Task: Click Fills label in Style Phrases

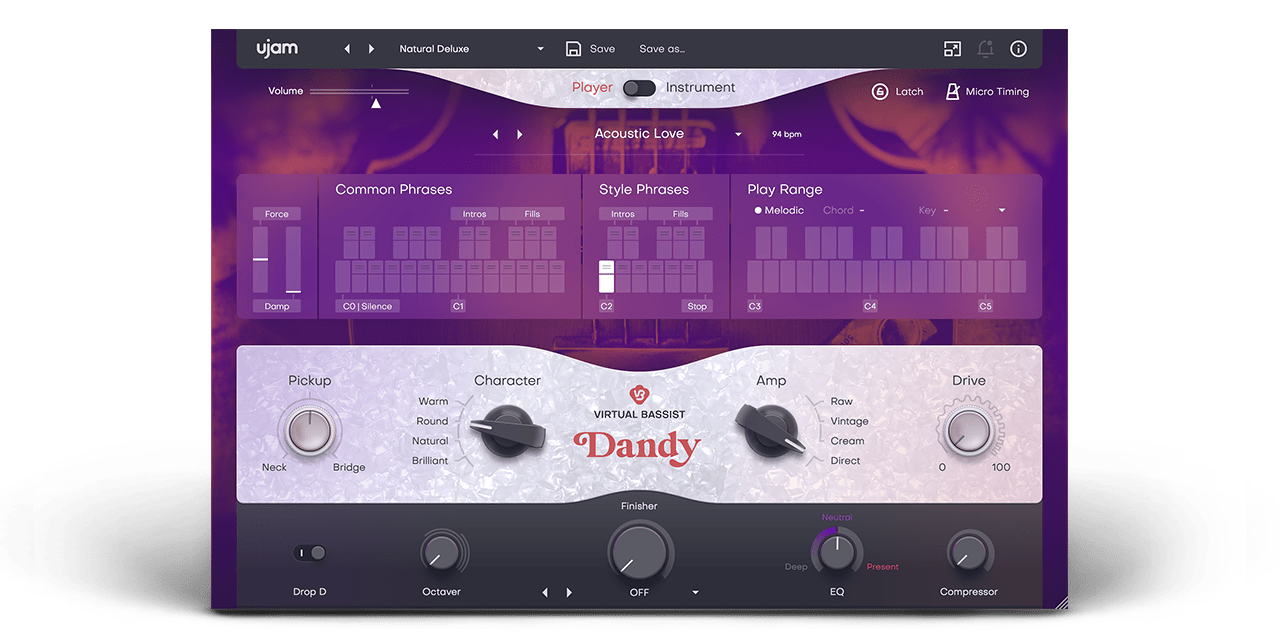Action: [681, 214]
